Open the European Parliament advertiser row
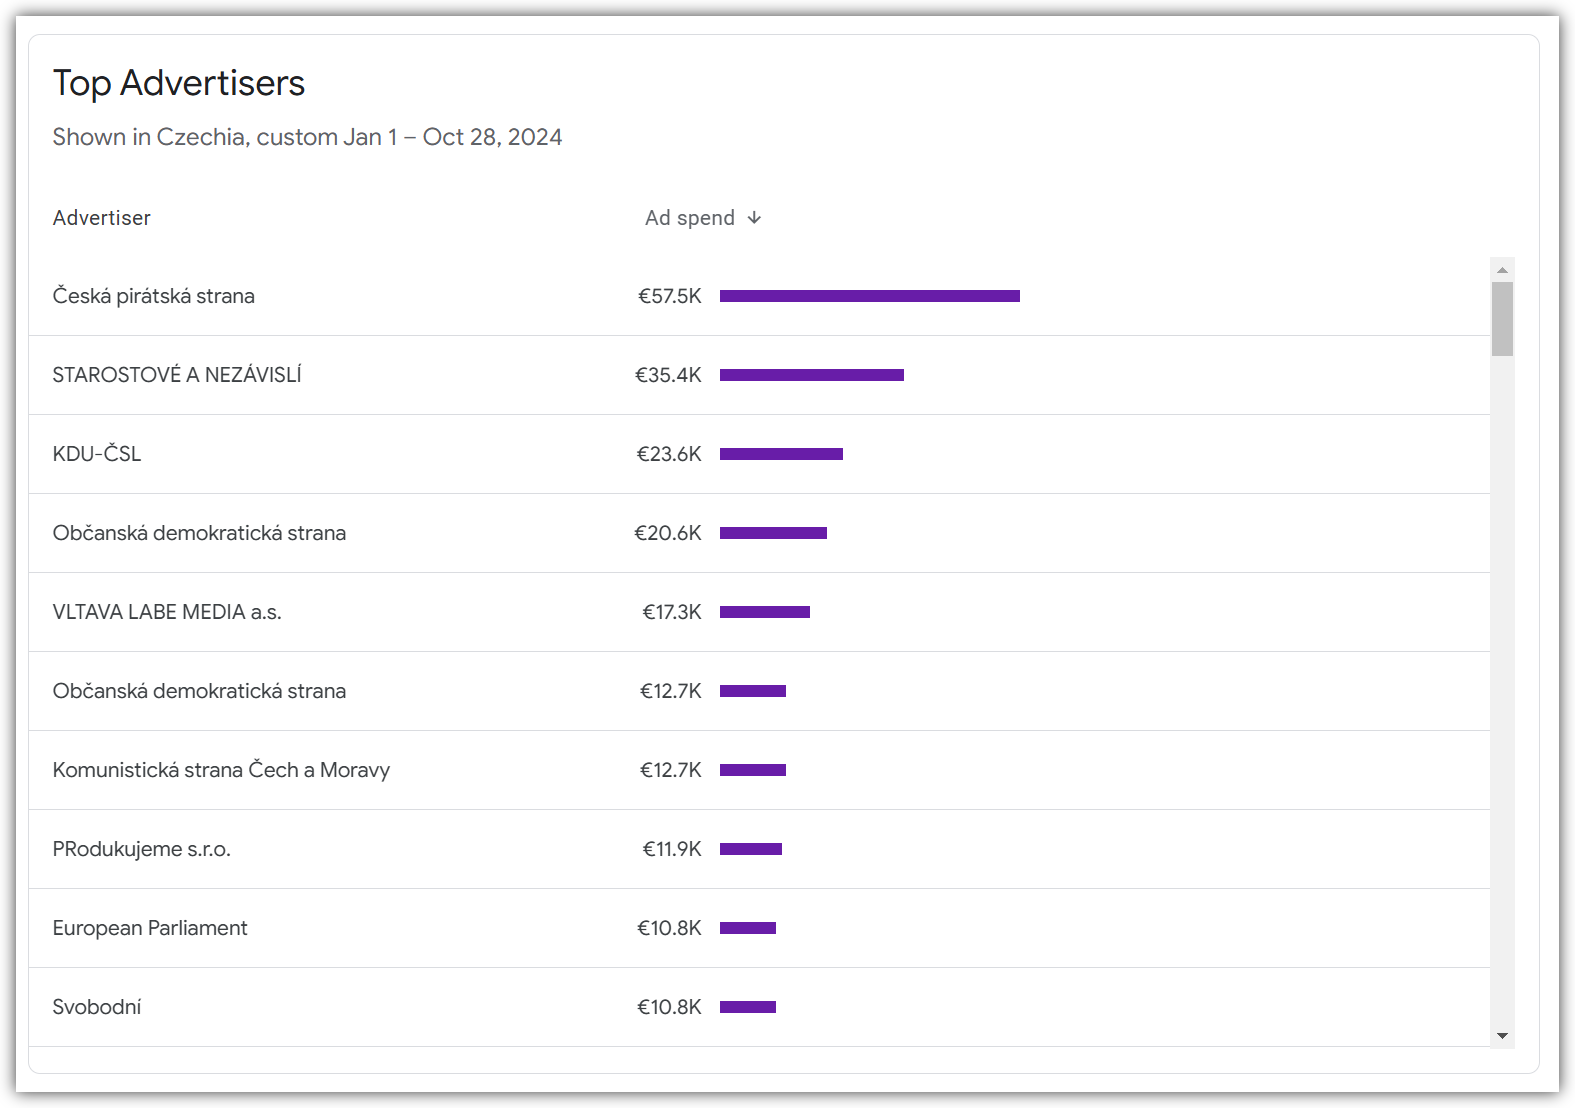Viewport: 1575px width, 1108px height. pyautogui.click(x=759, y=928)
